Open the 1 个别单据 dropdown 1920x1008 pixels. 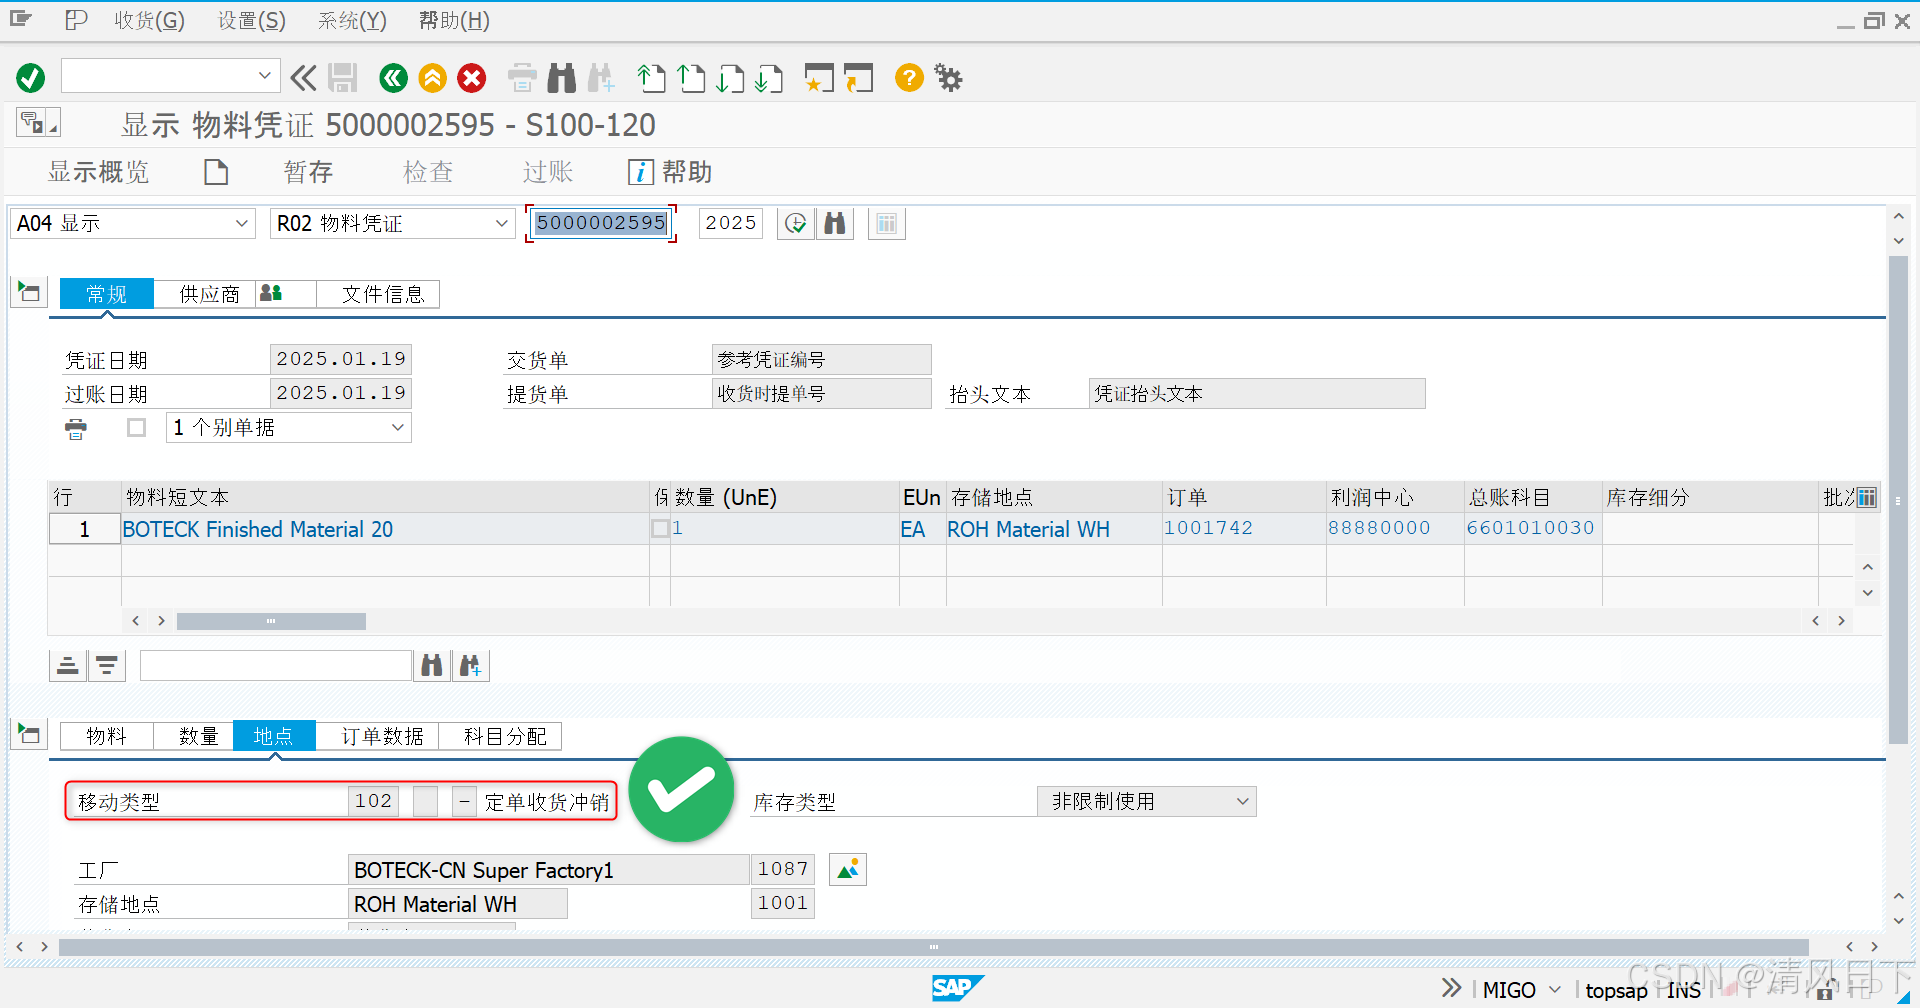coord(288,427)
